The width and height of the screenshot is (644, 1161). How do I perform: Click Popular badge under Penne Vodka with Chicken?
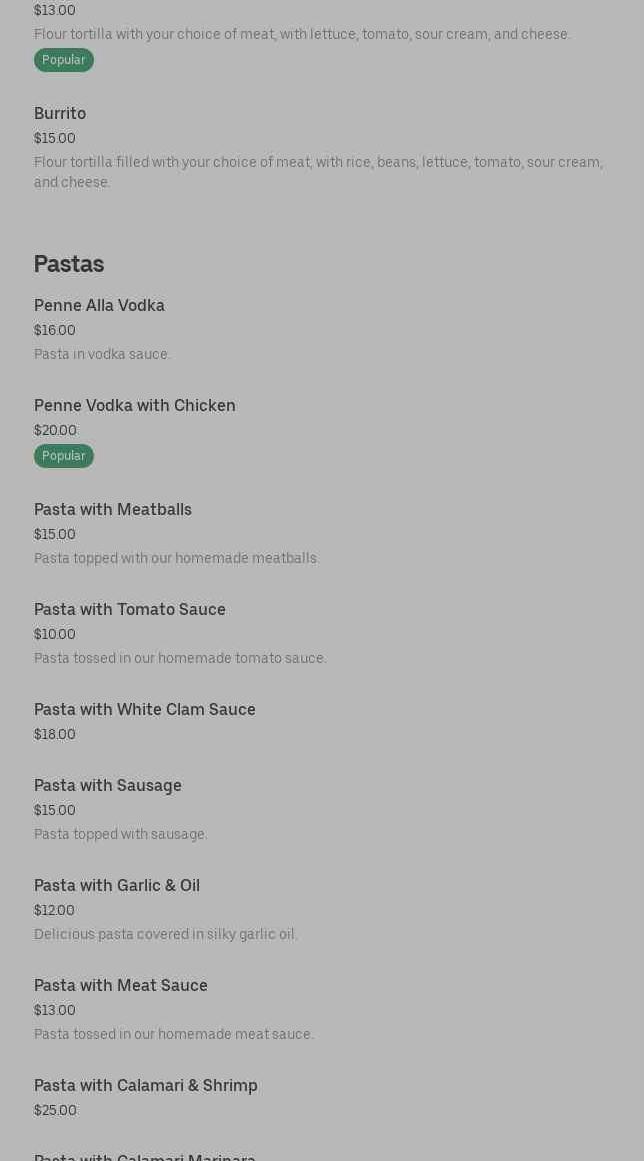click(64, 456)
